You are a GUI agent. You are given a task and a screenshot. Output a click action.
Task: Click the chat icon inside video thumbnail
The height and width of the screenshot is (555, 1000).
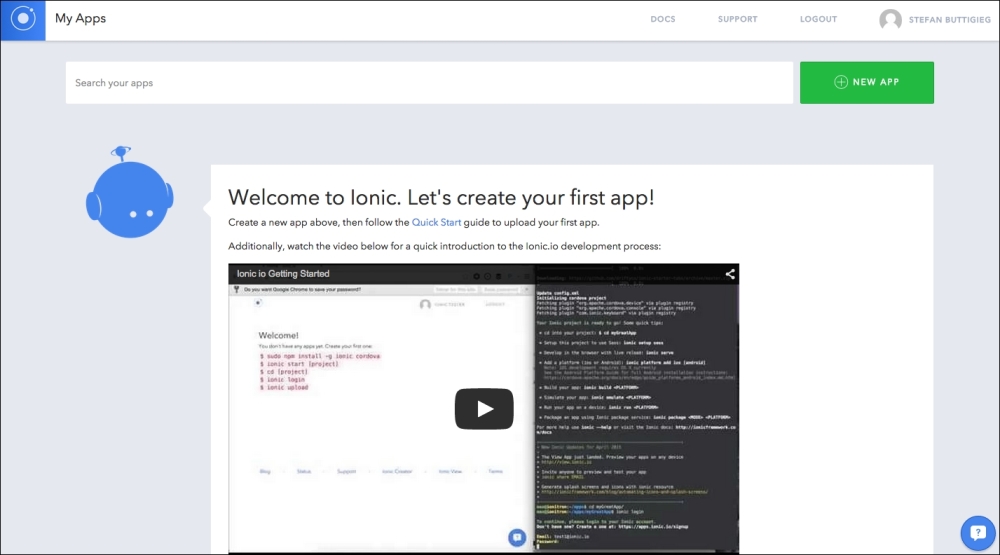(x=517, y=538)
